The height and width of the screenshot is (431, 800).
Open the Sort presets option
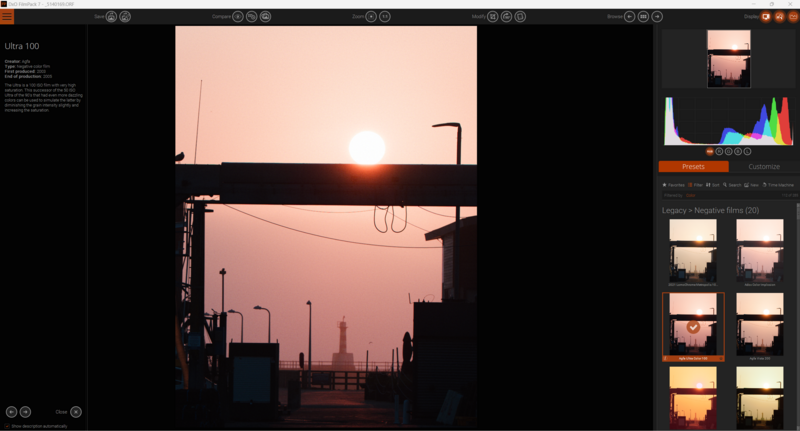coord(712,185)
